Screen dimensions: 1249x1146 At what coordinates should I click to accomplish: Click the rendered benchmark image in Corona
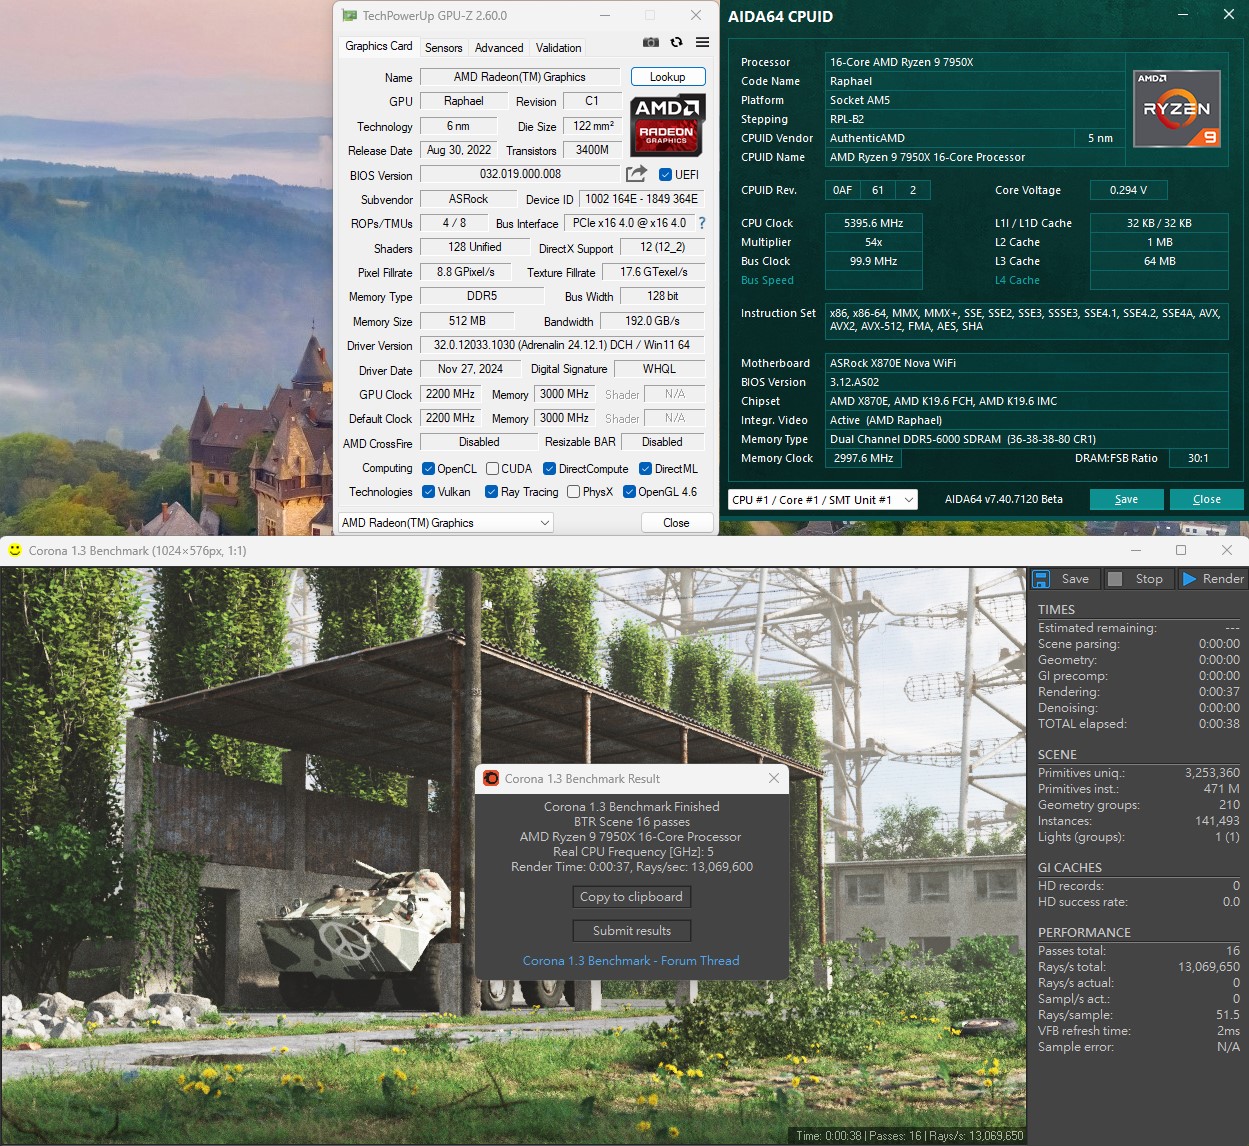[513, 855]
